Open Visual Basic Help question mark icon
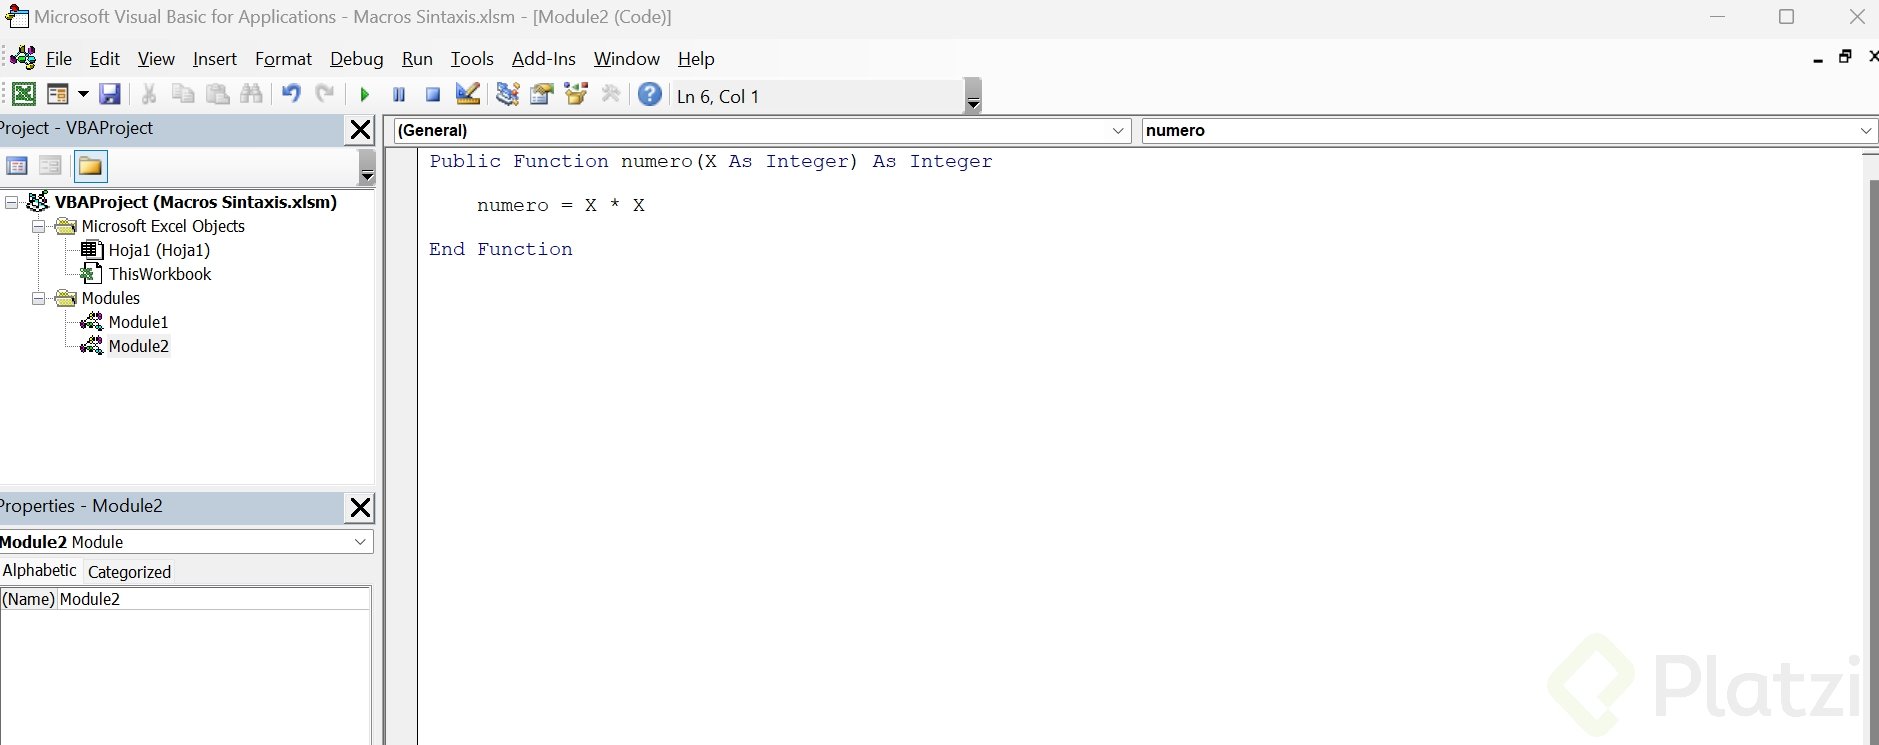The image size is (1879, 745). (650, 94)
